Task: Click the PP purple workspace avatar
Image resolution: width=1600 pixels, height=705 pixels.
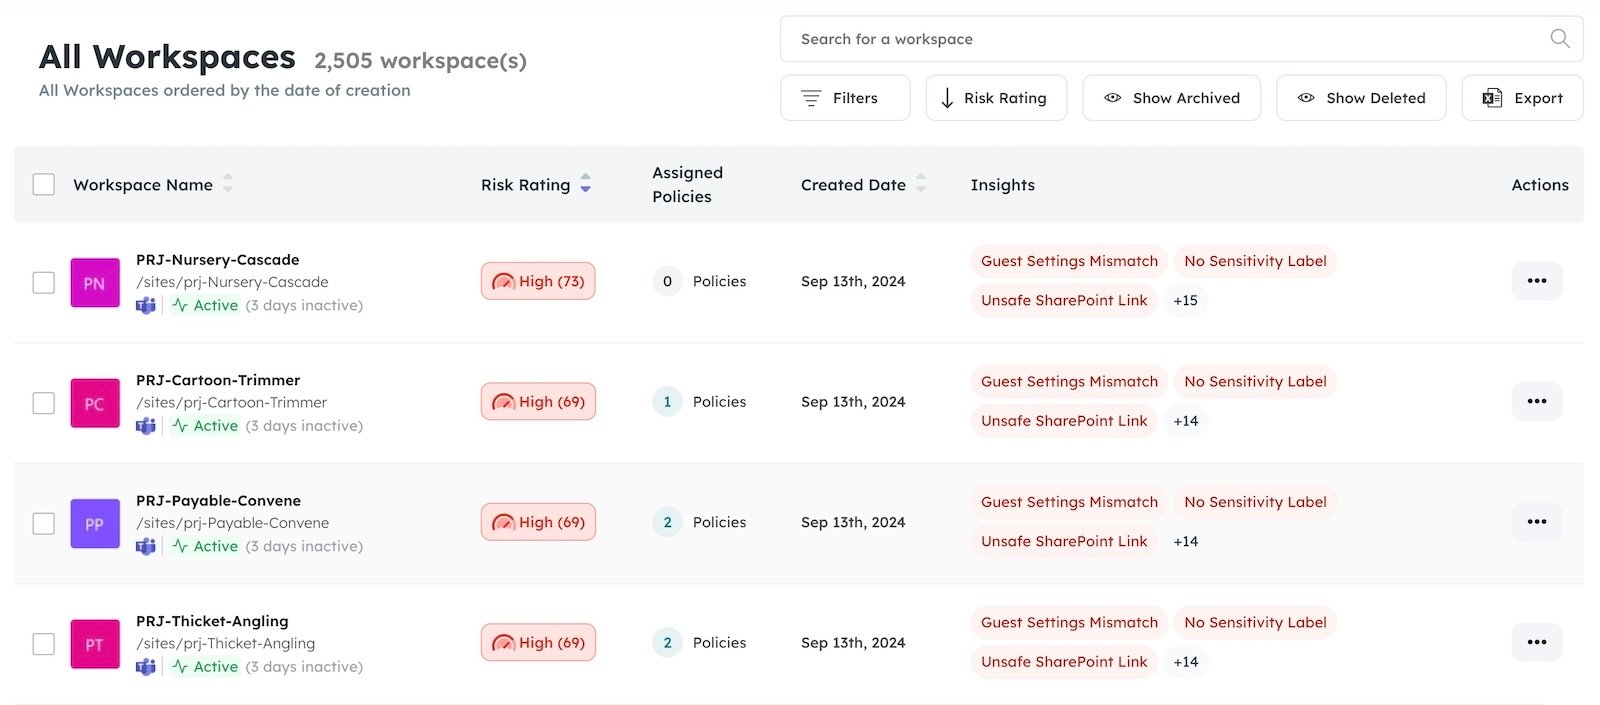Action: 95,523
